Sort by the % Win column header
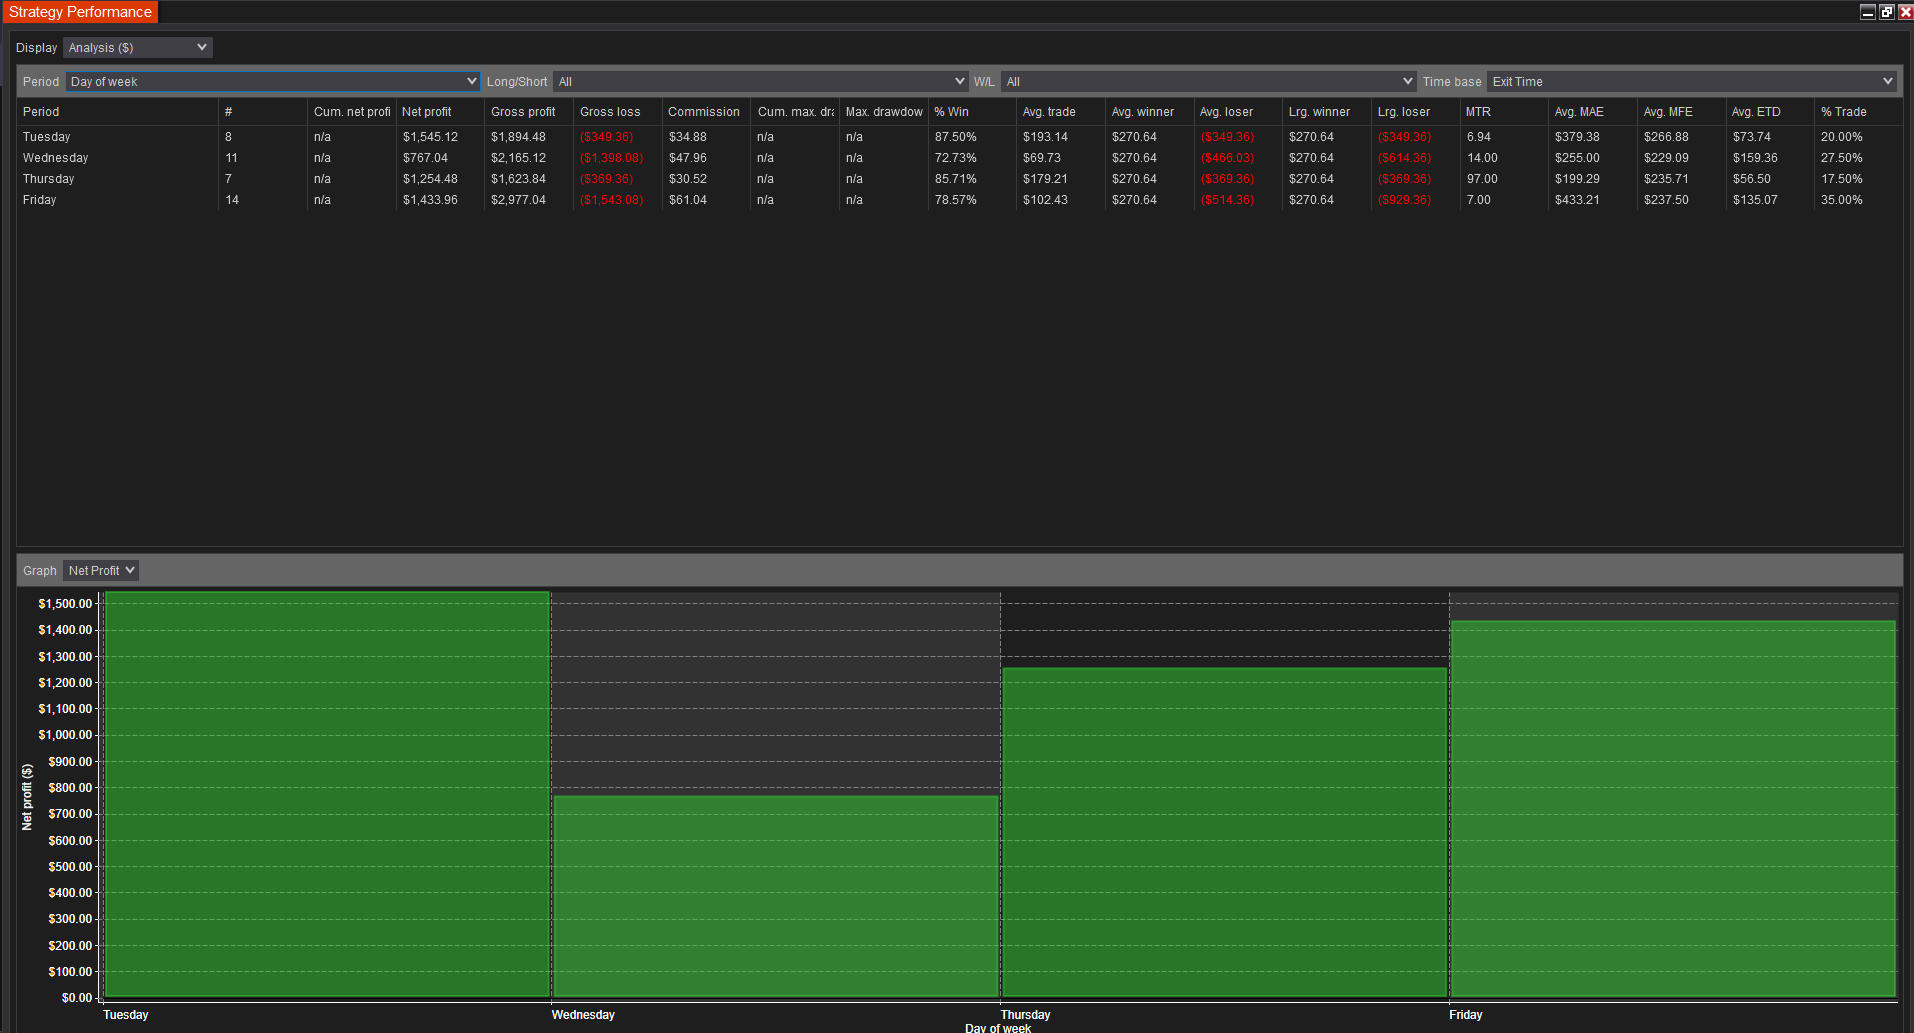Viewport: 1914px width, 1033px height. [972, 112]
